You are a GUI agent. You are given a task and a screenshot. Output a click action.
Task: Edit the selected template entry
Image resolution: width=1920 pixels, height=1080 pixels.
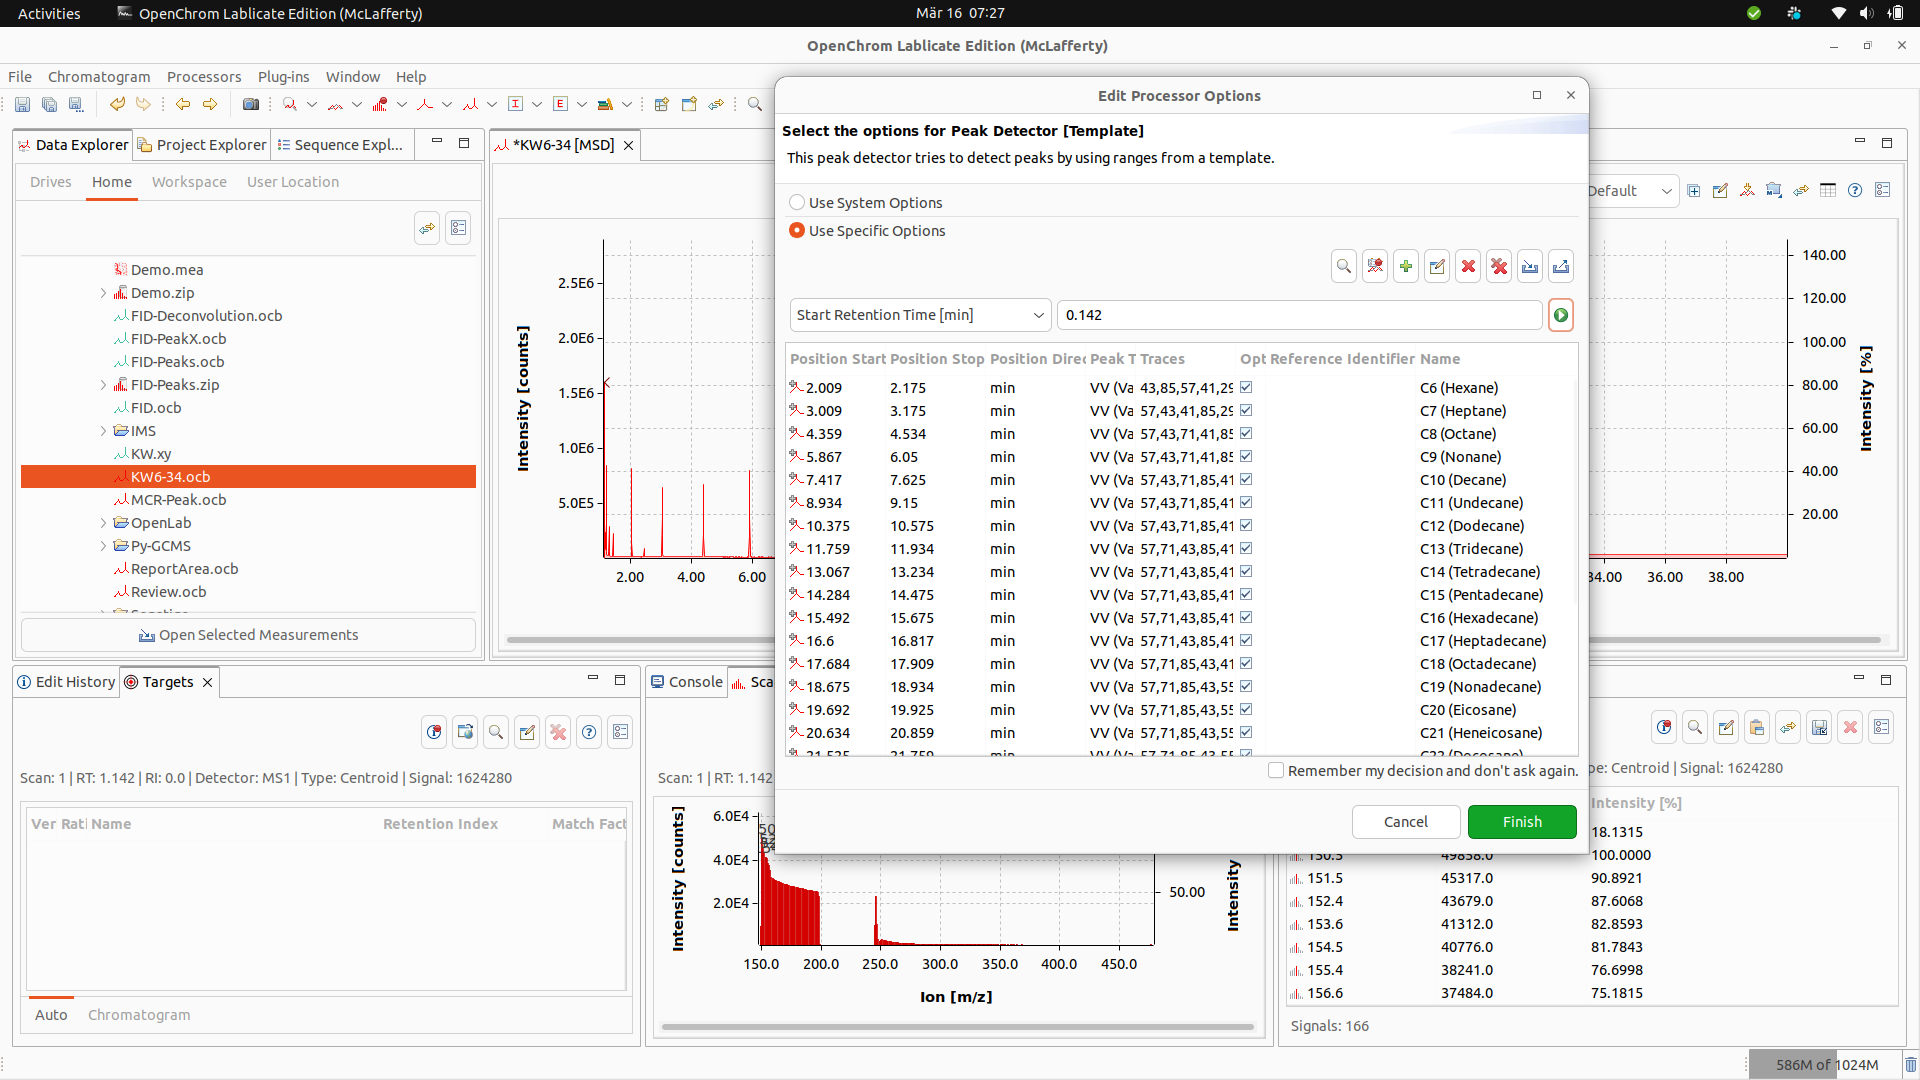(1437, 266)
